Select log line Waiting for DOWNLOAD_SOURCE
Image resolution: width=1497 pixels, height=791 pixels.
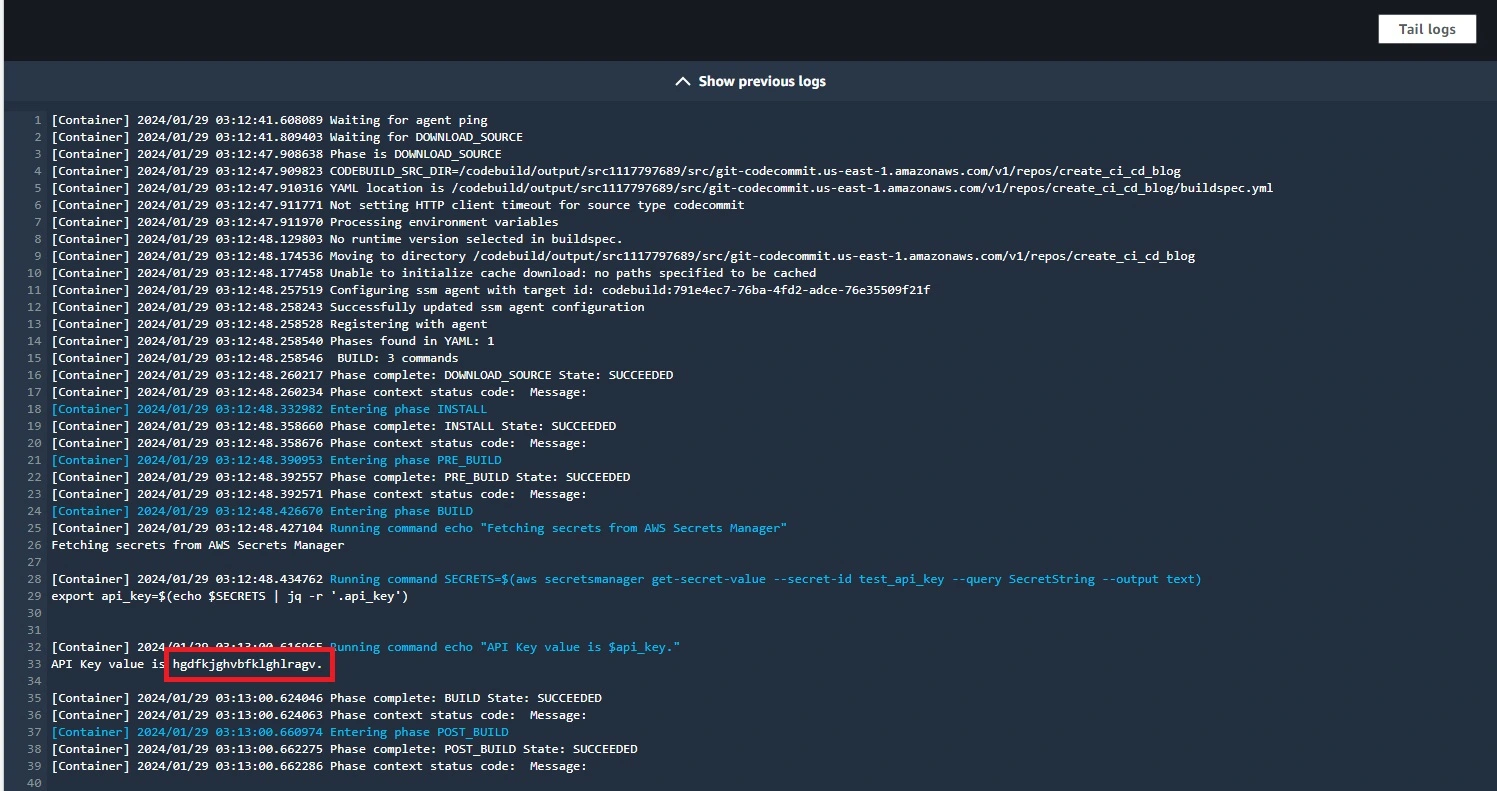pos(287,137)
